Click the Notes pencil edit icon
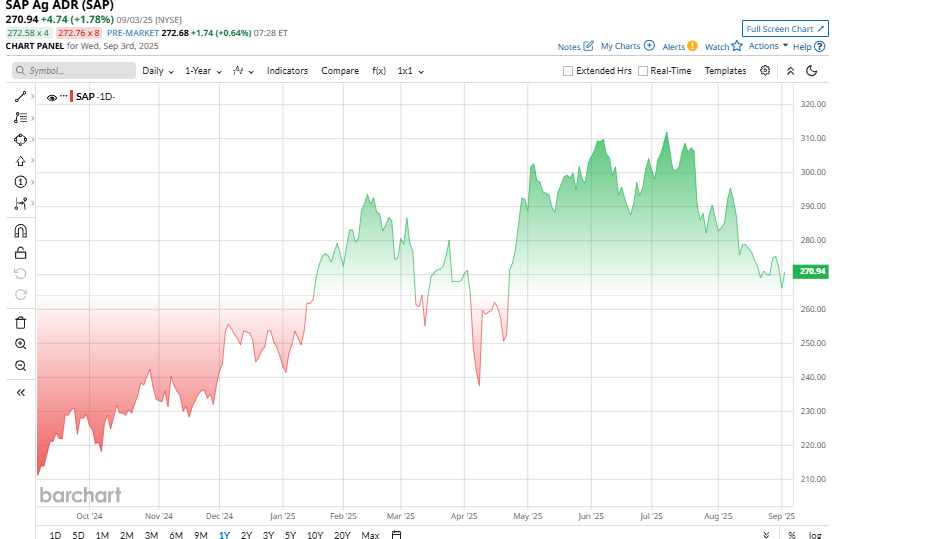Screen dimensions: 952x539 pyautogui.click(x=588, y=46)
